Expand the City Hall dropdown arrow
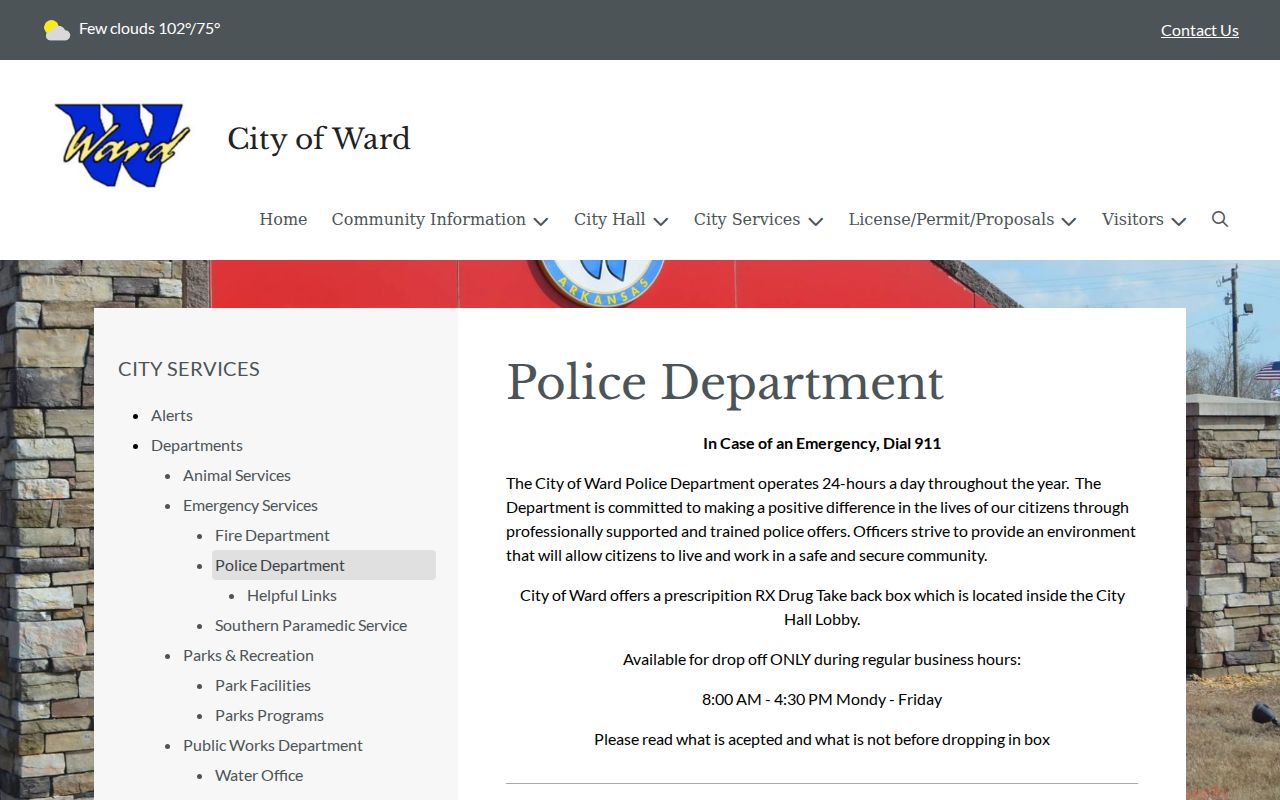 661,221
